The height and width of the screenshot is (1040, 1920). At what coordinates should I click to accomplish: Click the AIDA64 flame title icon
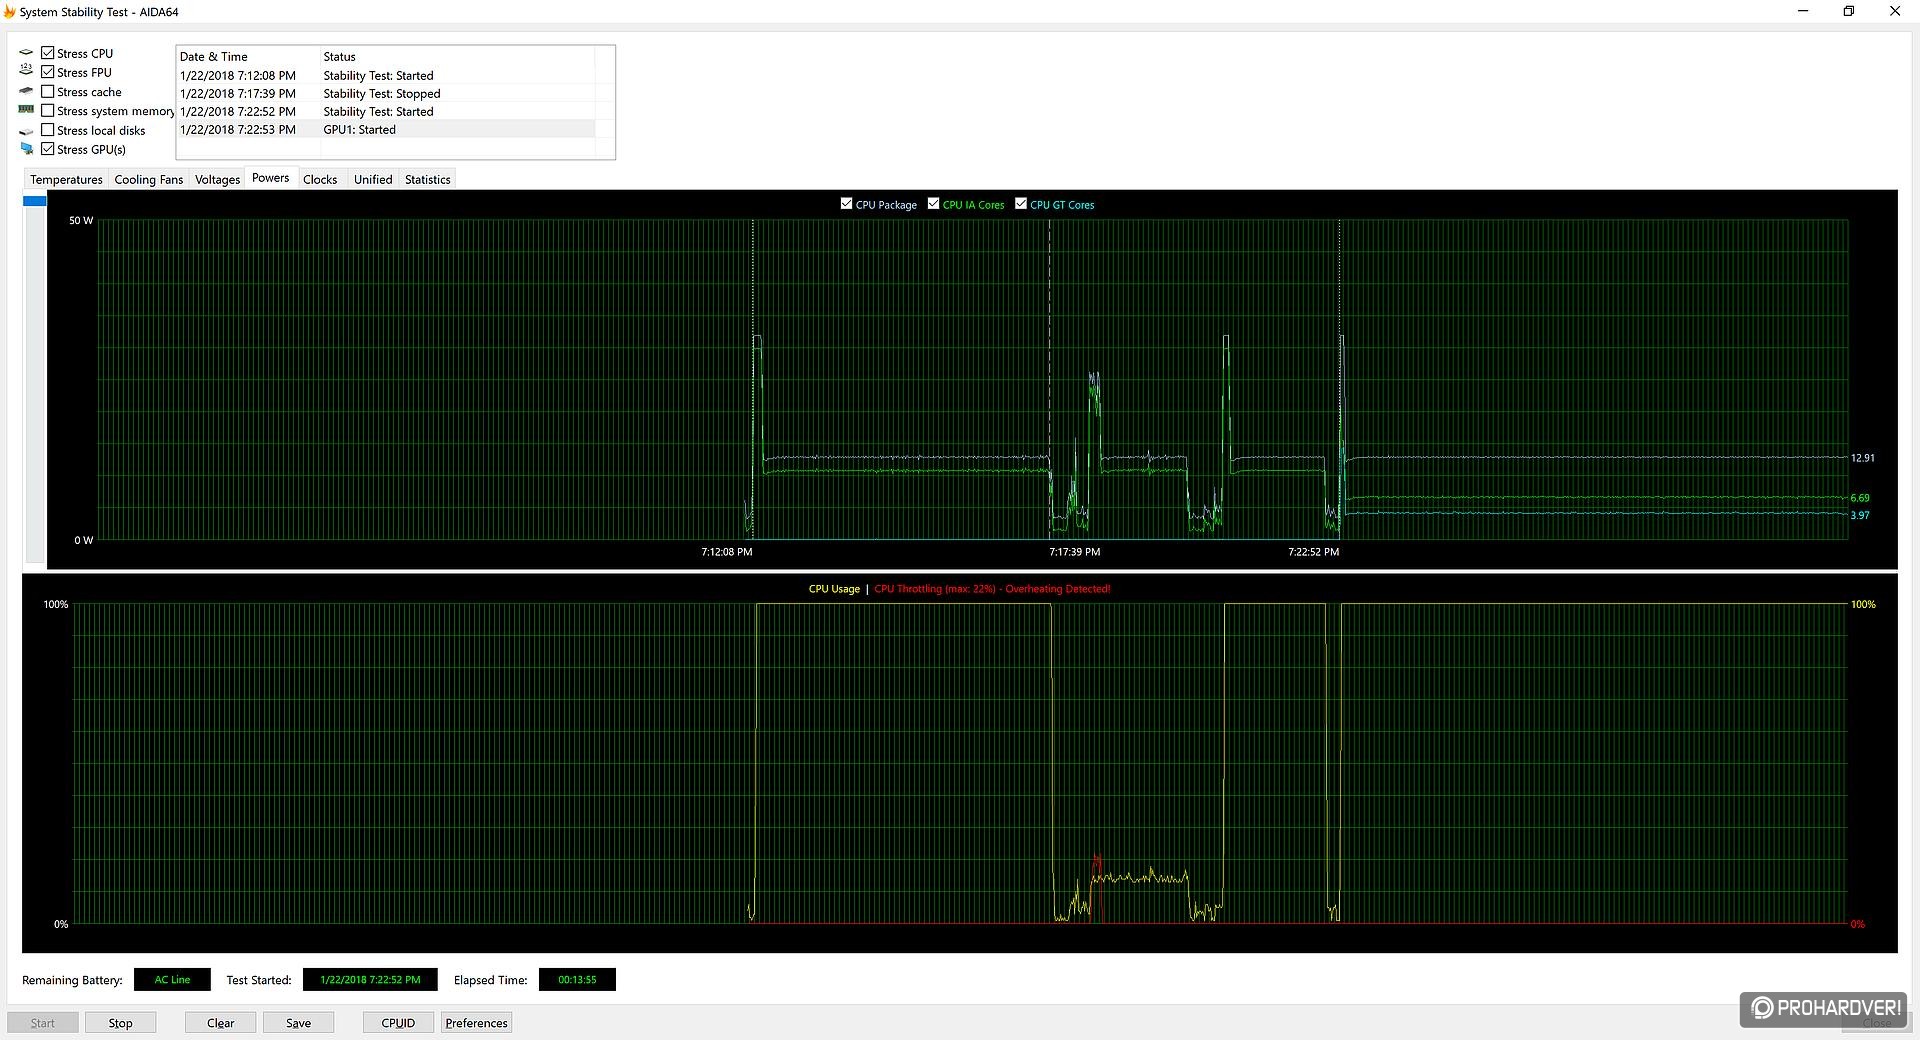(x=10, y=12)
